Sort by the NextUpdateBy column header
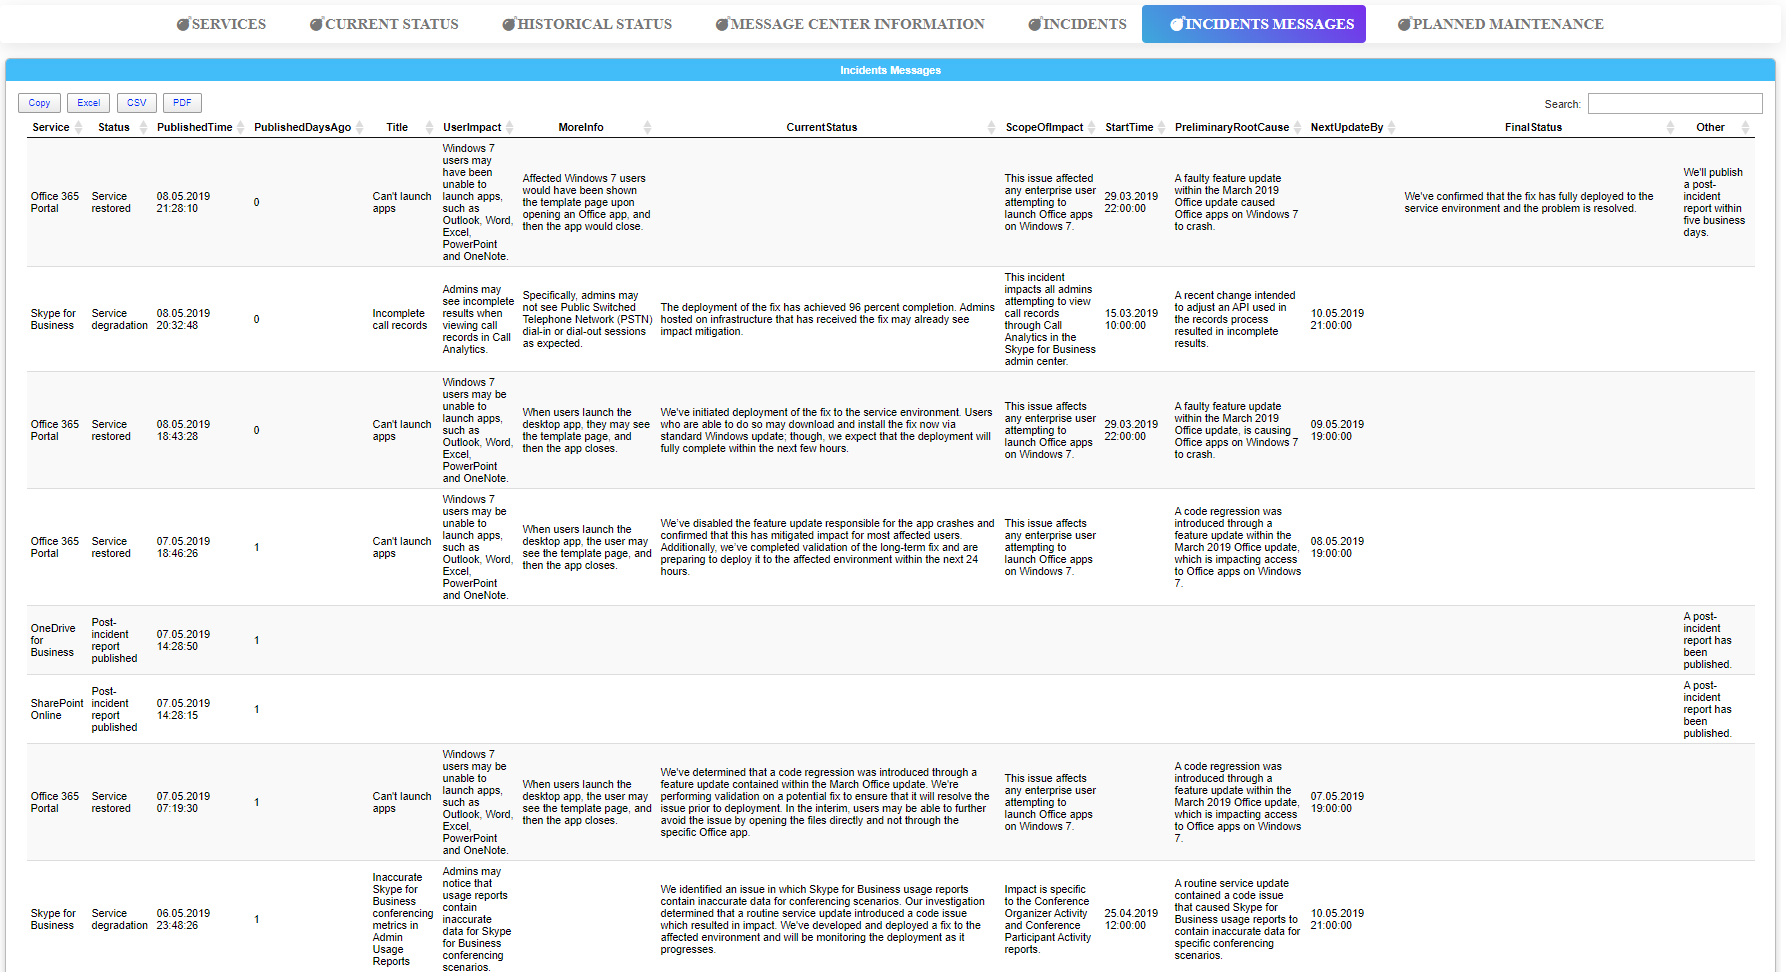 click(1346, 127)
